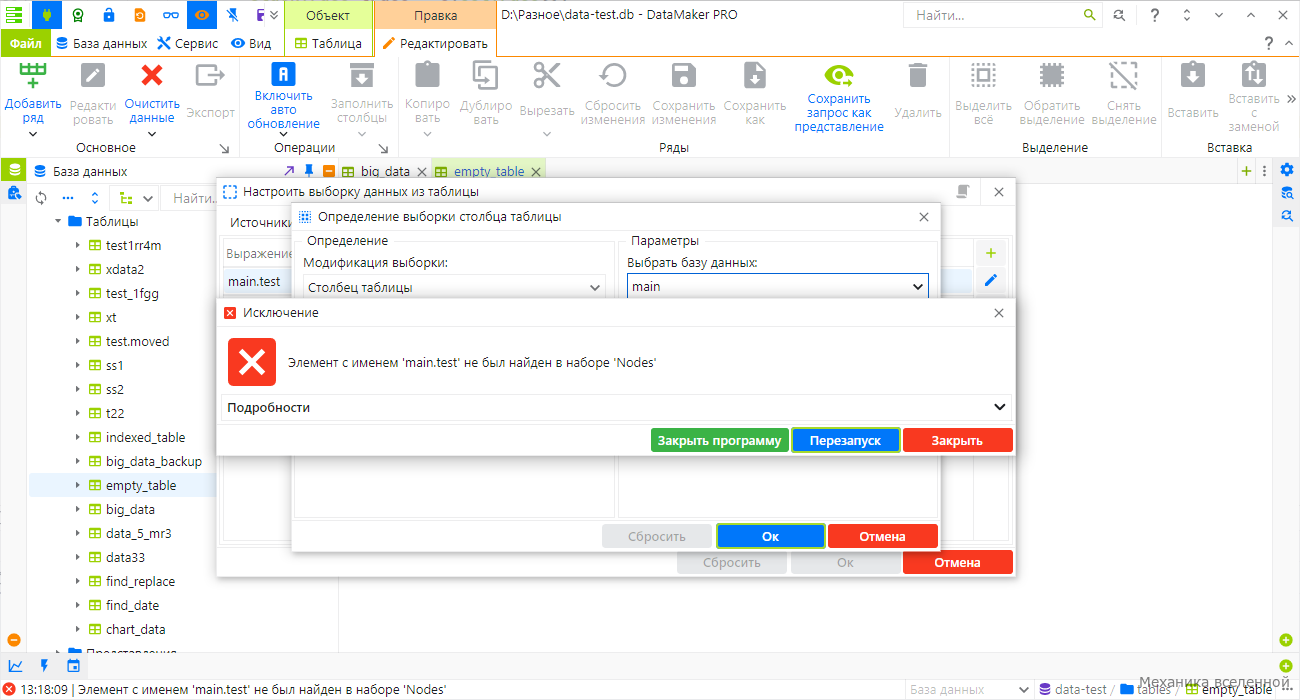Select big_data_backup in the tree
The image size is (1300, 700).
[154, 461]
